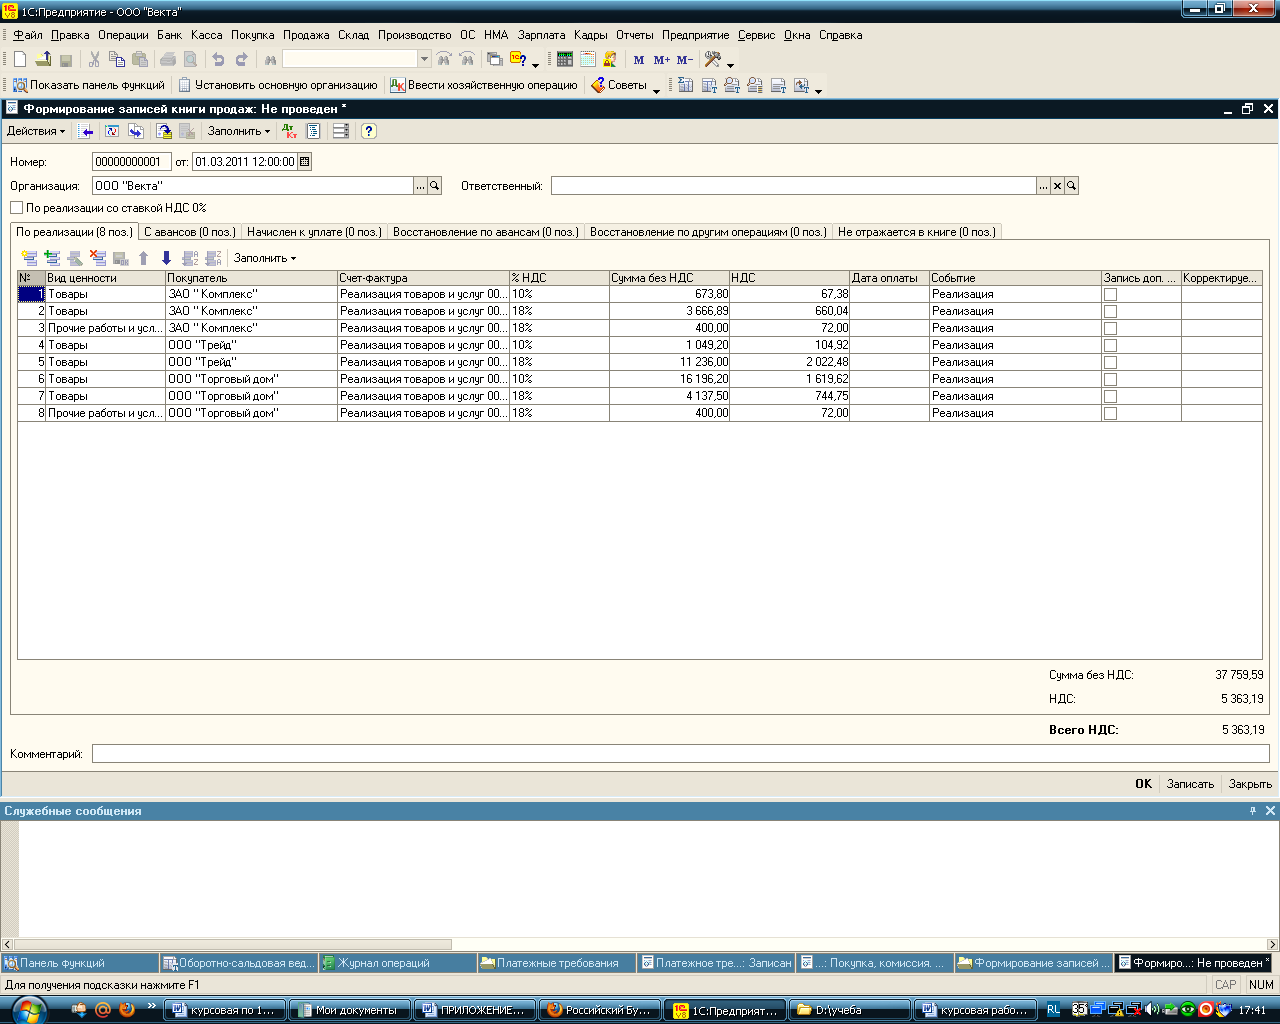Screen dimensions: 1280x1024
Task: Click 'Установить основную организацию' button
Action: (x=278, y=85)
